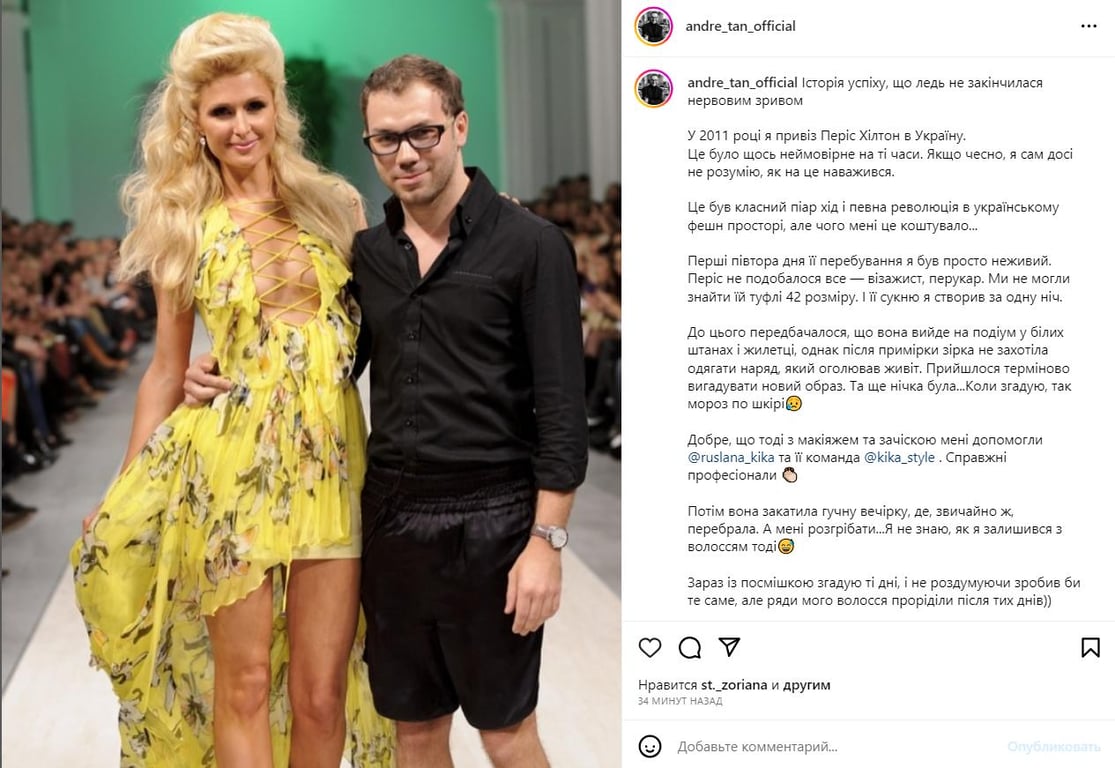Click the Опубликовать post button
The height and width of the screenshot is (768, 1115).
(x=1053, y=747)
